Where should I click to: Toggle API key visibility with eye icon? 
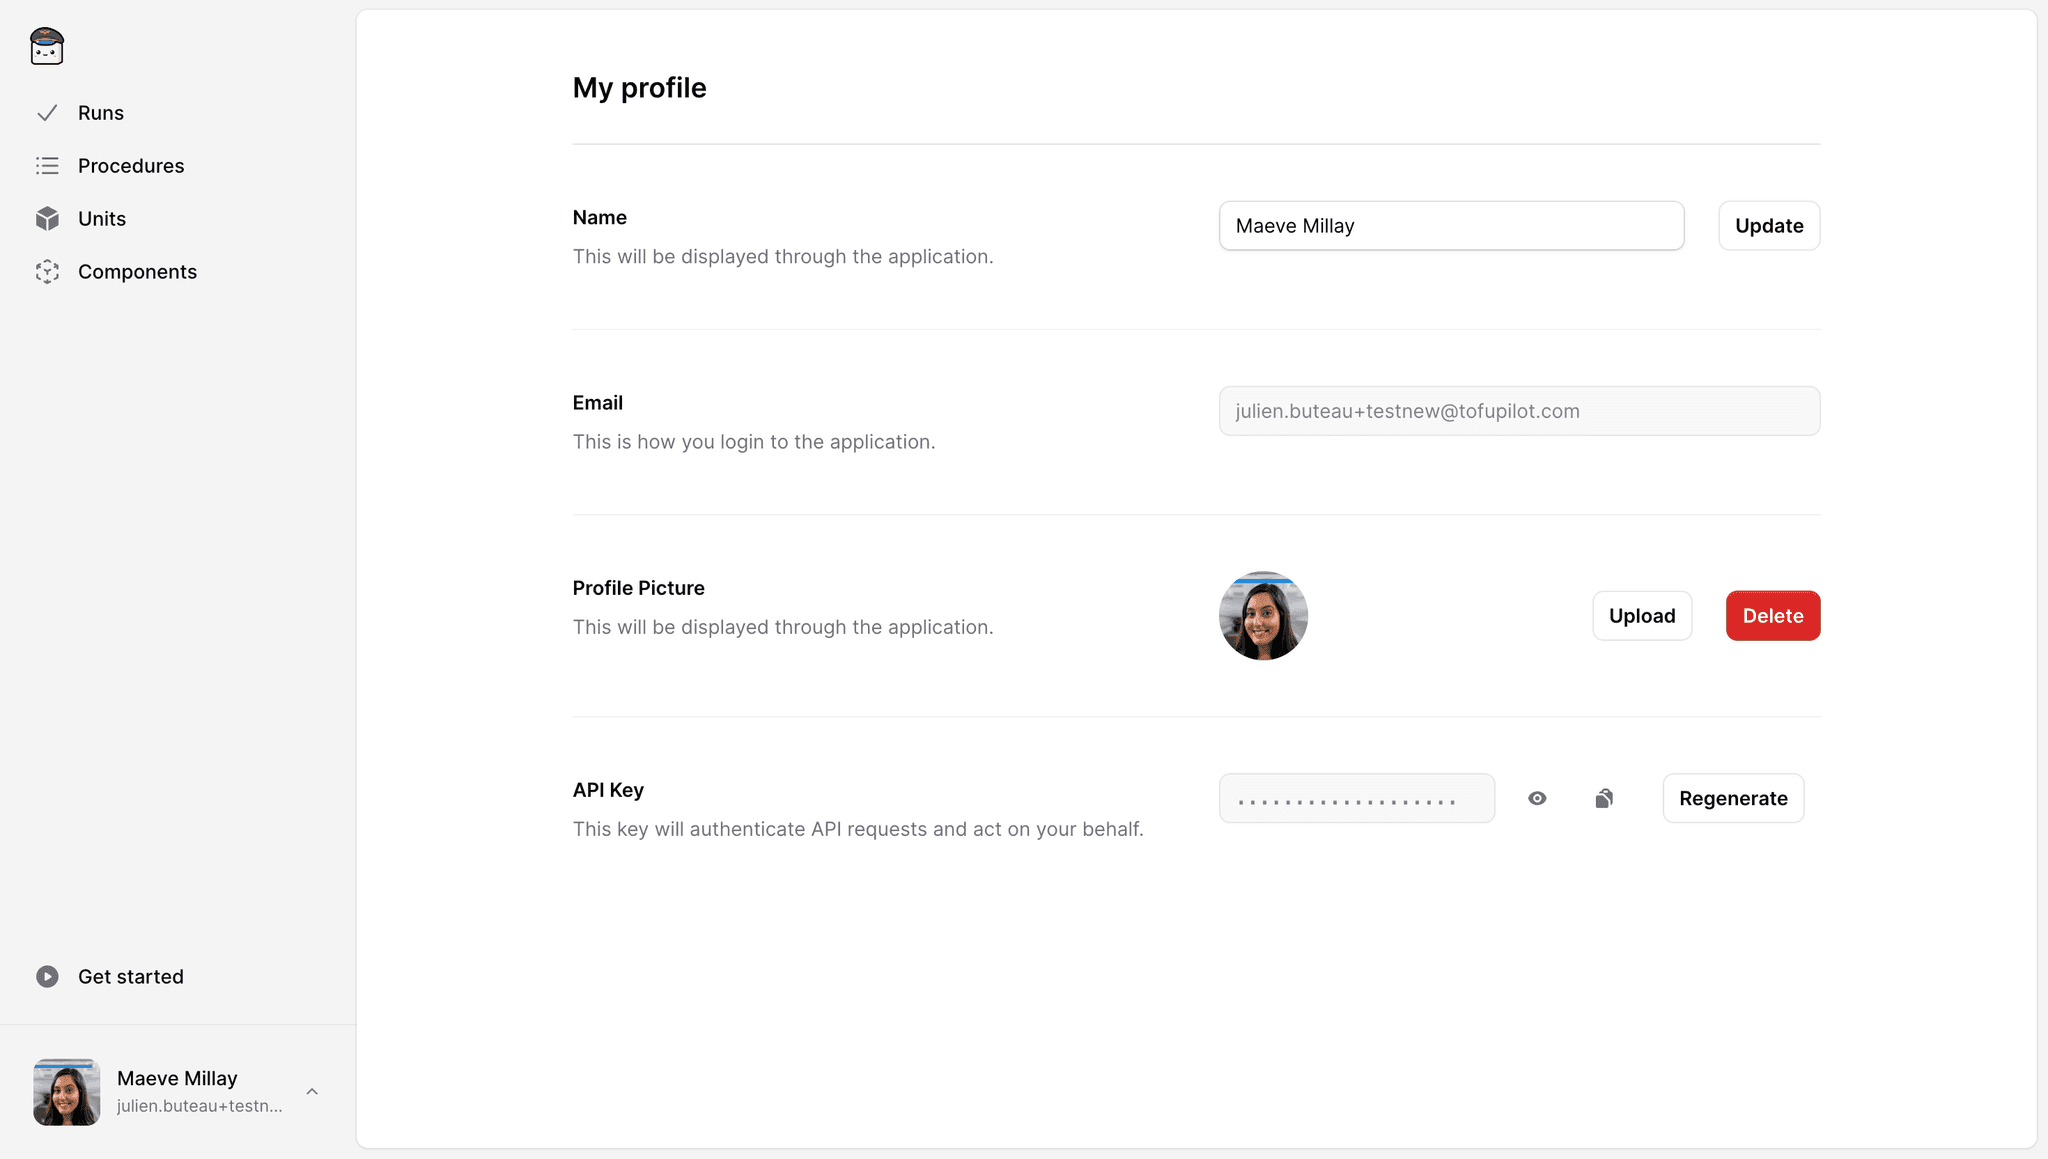pyautogui.click(x=1537, y=798)
